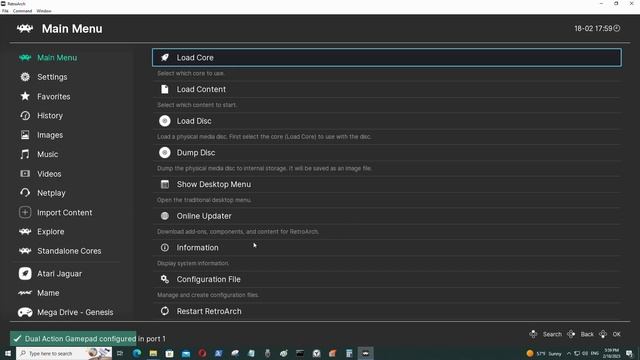
Task: Click the Atari Jaguar playlist icon
Action: (25, 273)
